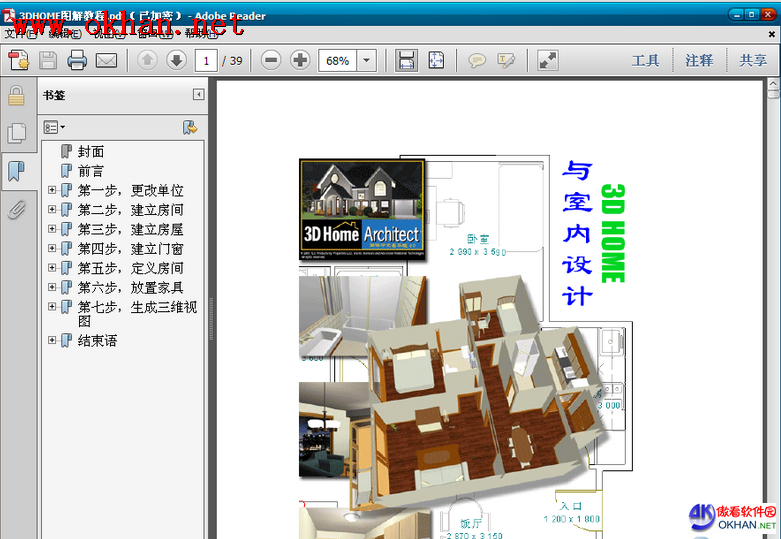Image resolution: width=781 pixels, height=539 pixels.
Task: Collapse the bookmarks panel arrow
Action: click(x=198, y=95)
